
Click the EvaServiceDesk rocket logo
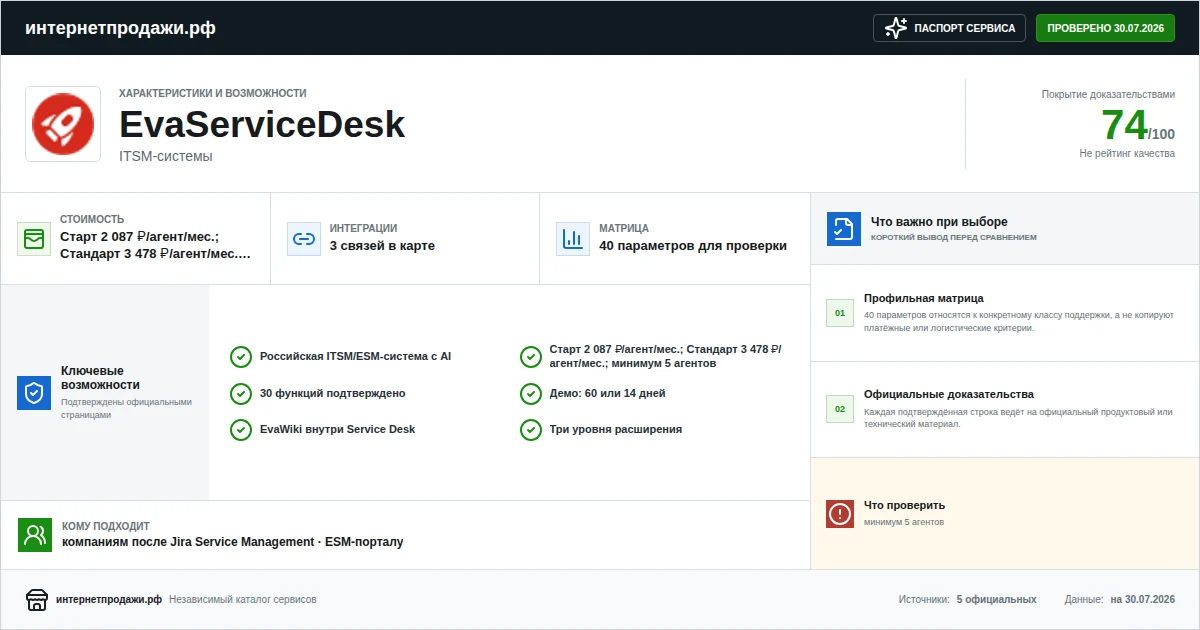[63, 124]
